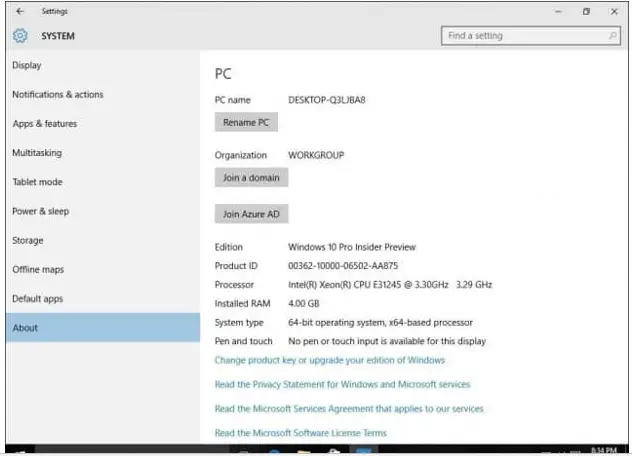Viewport: 632px width, 456px height.
Task: Click the System gear icon
Action: (20, 36)
